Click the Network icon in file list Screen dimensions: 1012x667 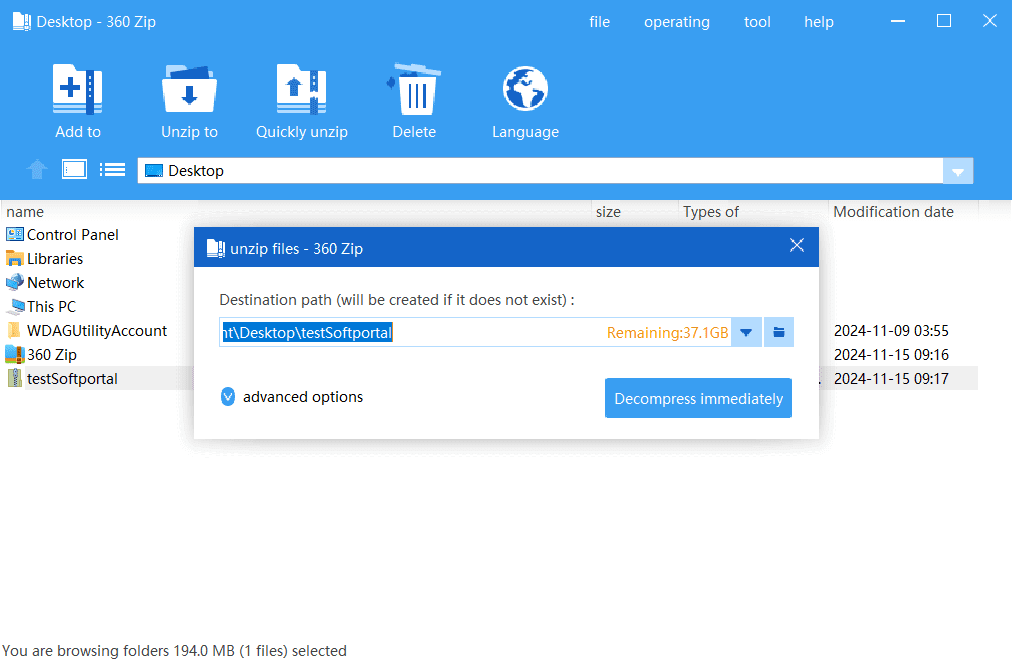tap(15, 282)
